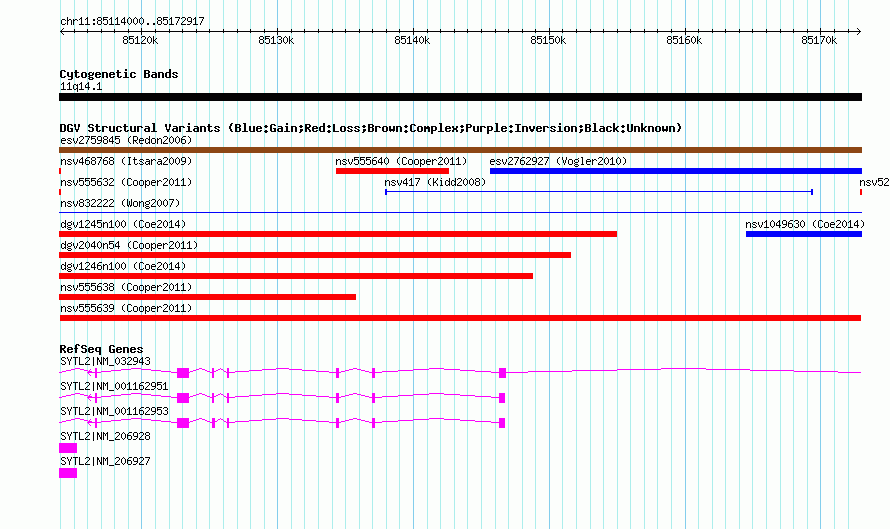890x529 pixels.
Task: Click the red dgv1245n100 loss bar
Action: [338, 234]
